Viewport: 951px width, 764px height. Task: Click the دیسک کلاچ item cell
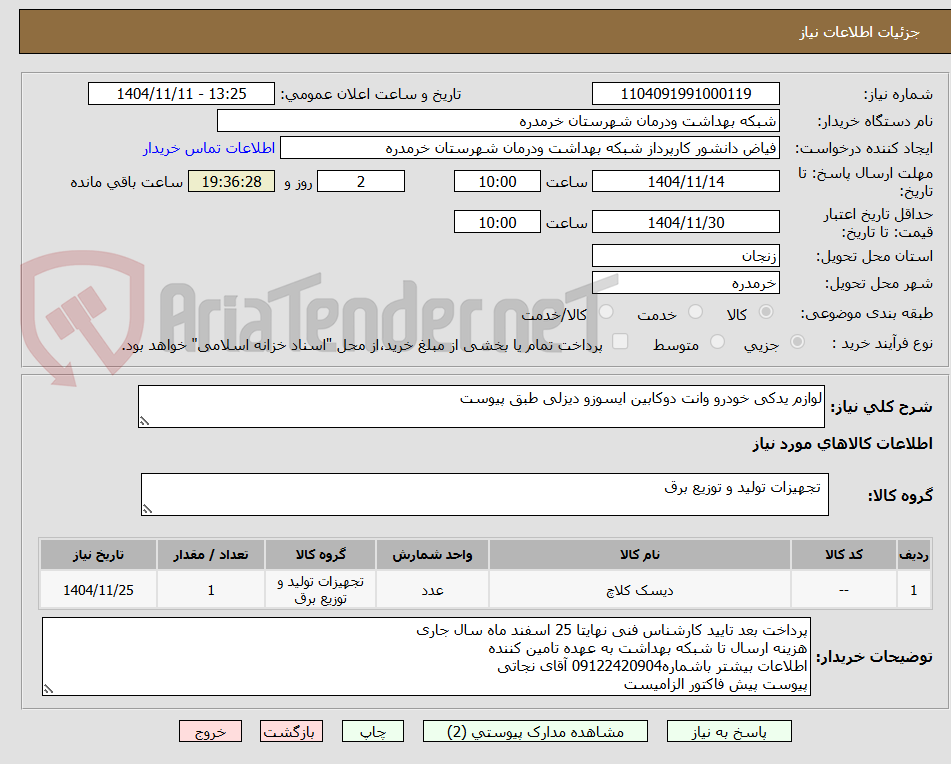[x=640, y=590]
